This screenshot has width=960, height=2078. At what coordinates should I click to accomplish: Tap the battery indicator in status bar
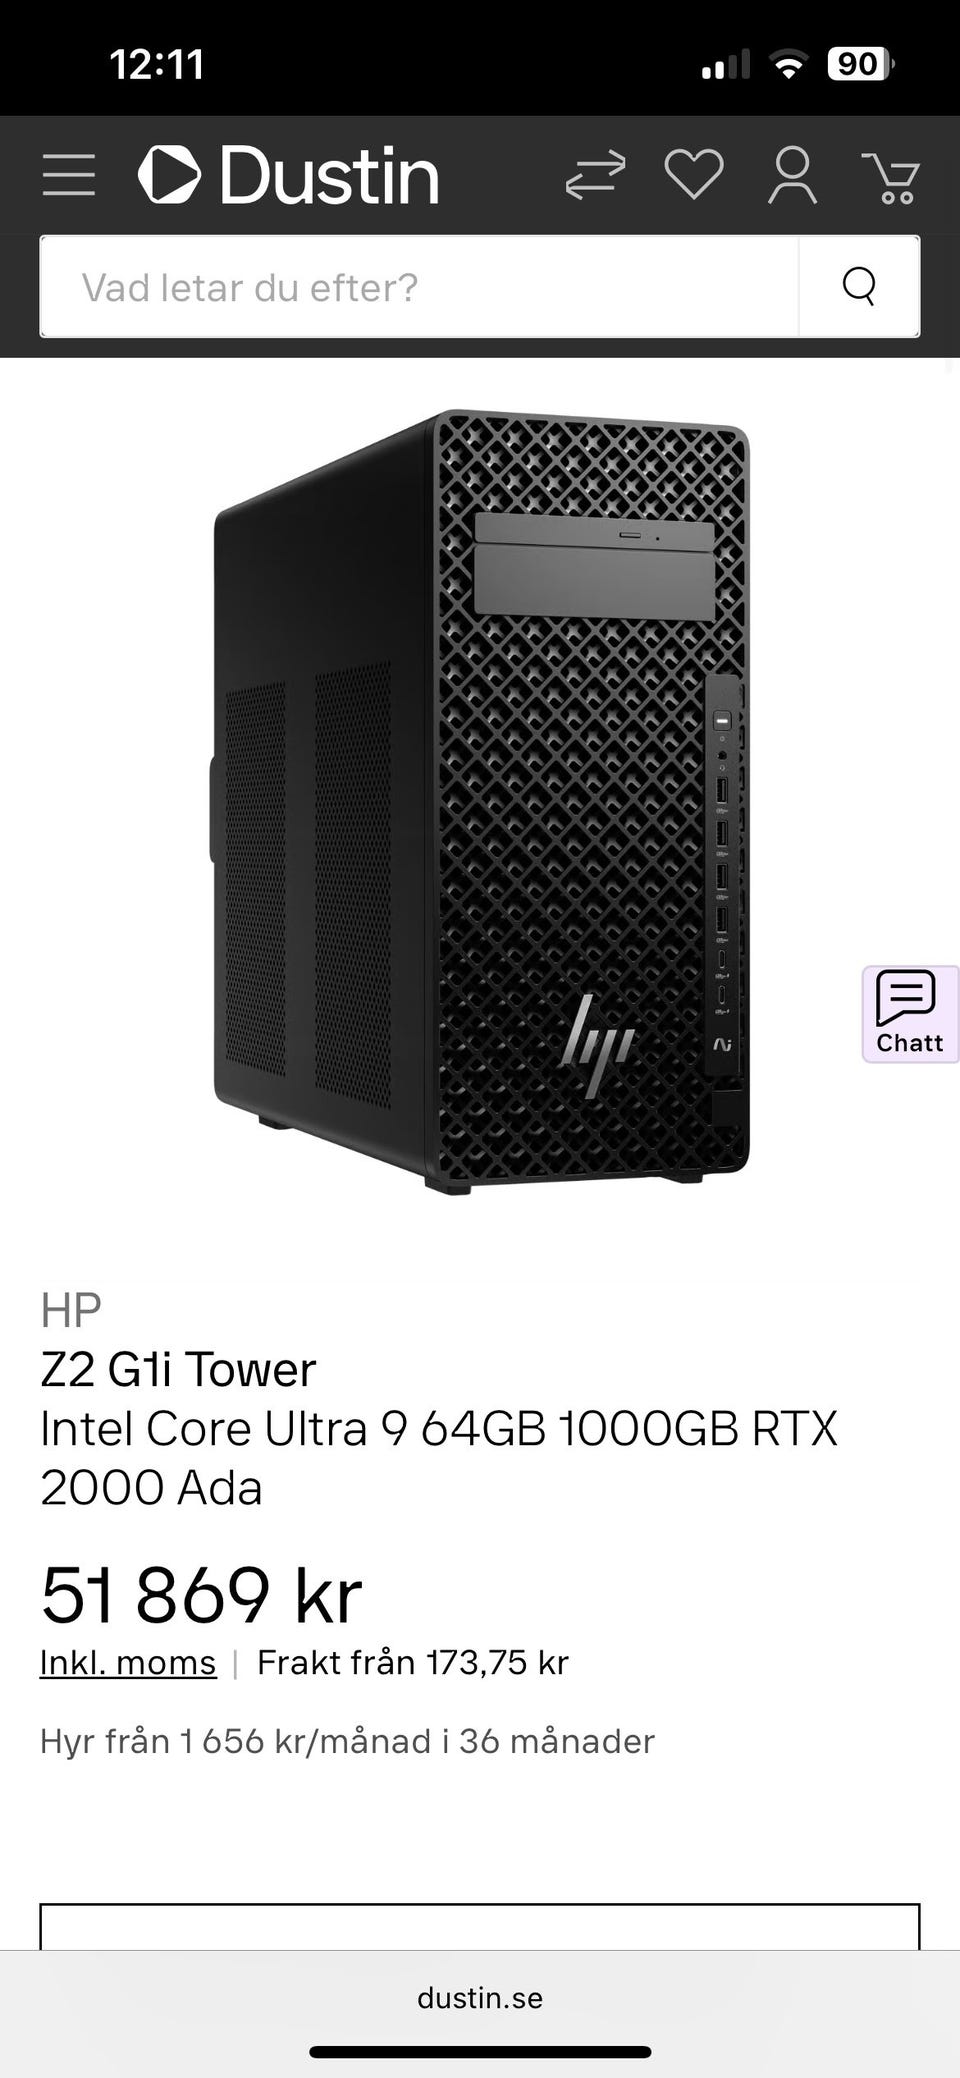tap(861, 65)
